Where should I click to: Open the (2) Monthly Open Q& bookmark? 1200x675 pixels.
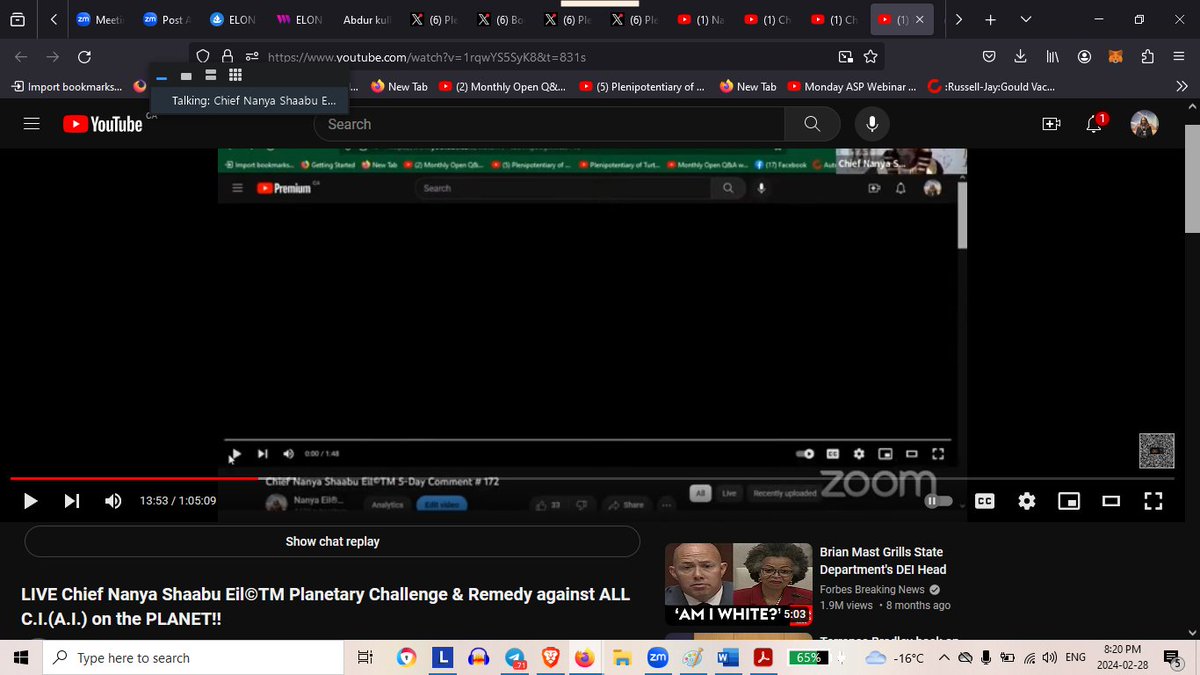[501, 87]
